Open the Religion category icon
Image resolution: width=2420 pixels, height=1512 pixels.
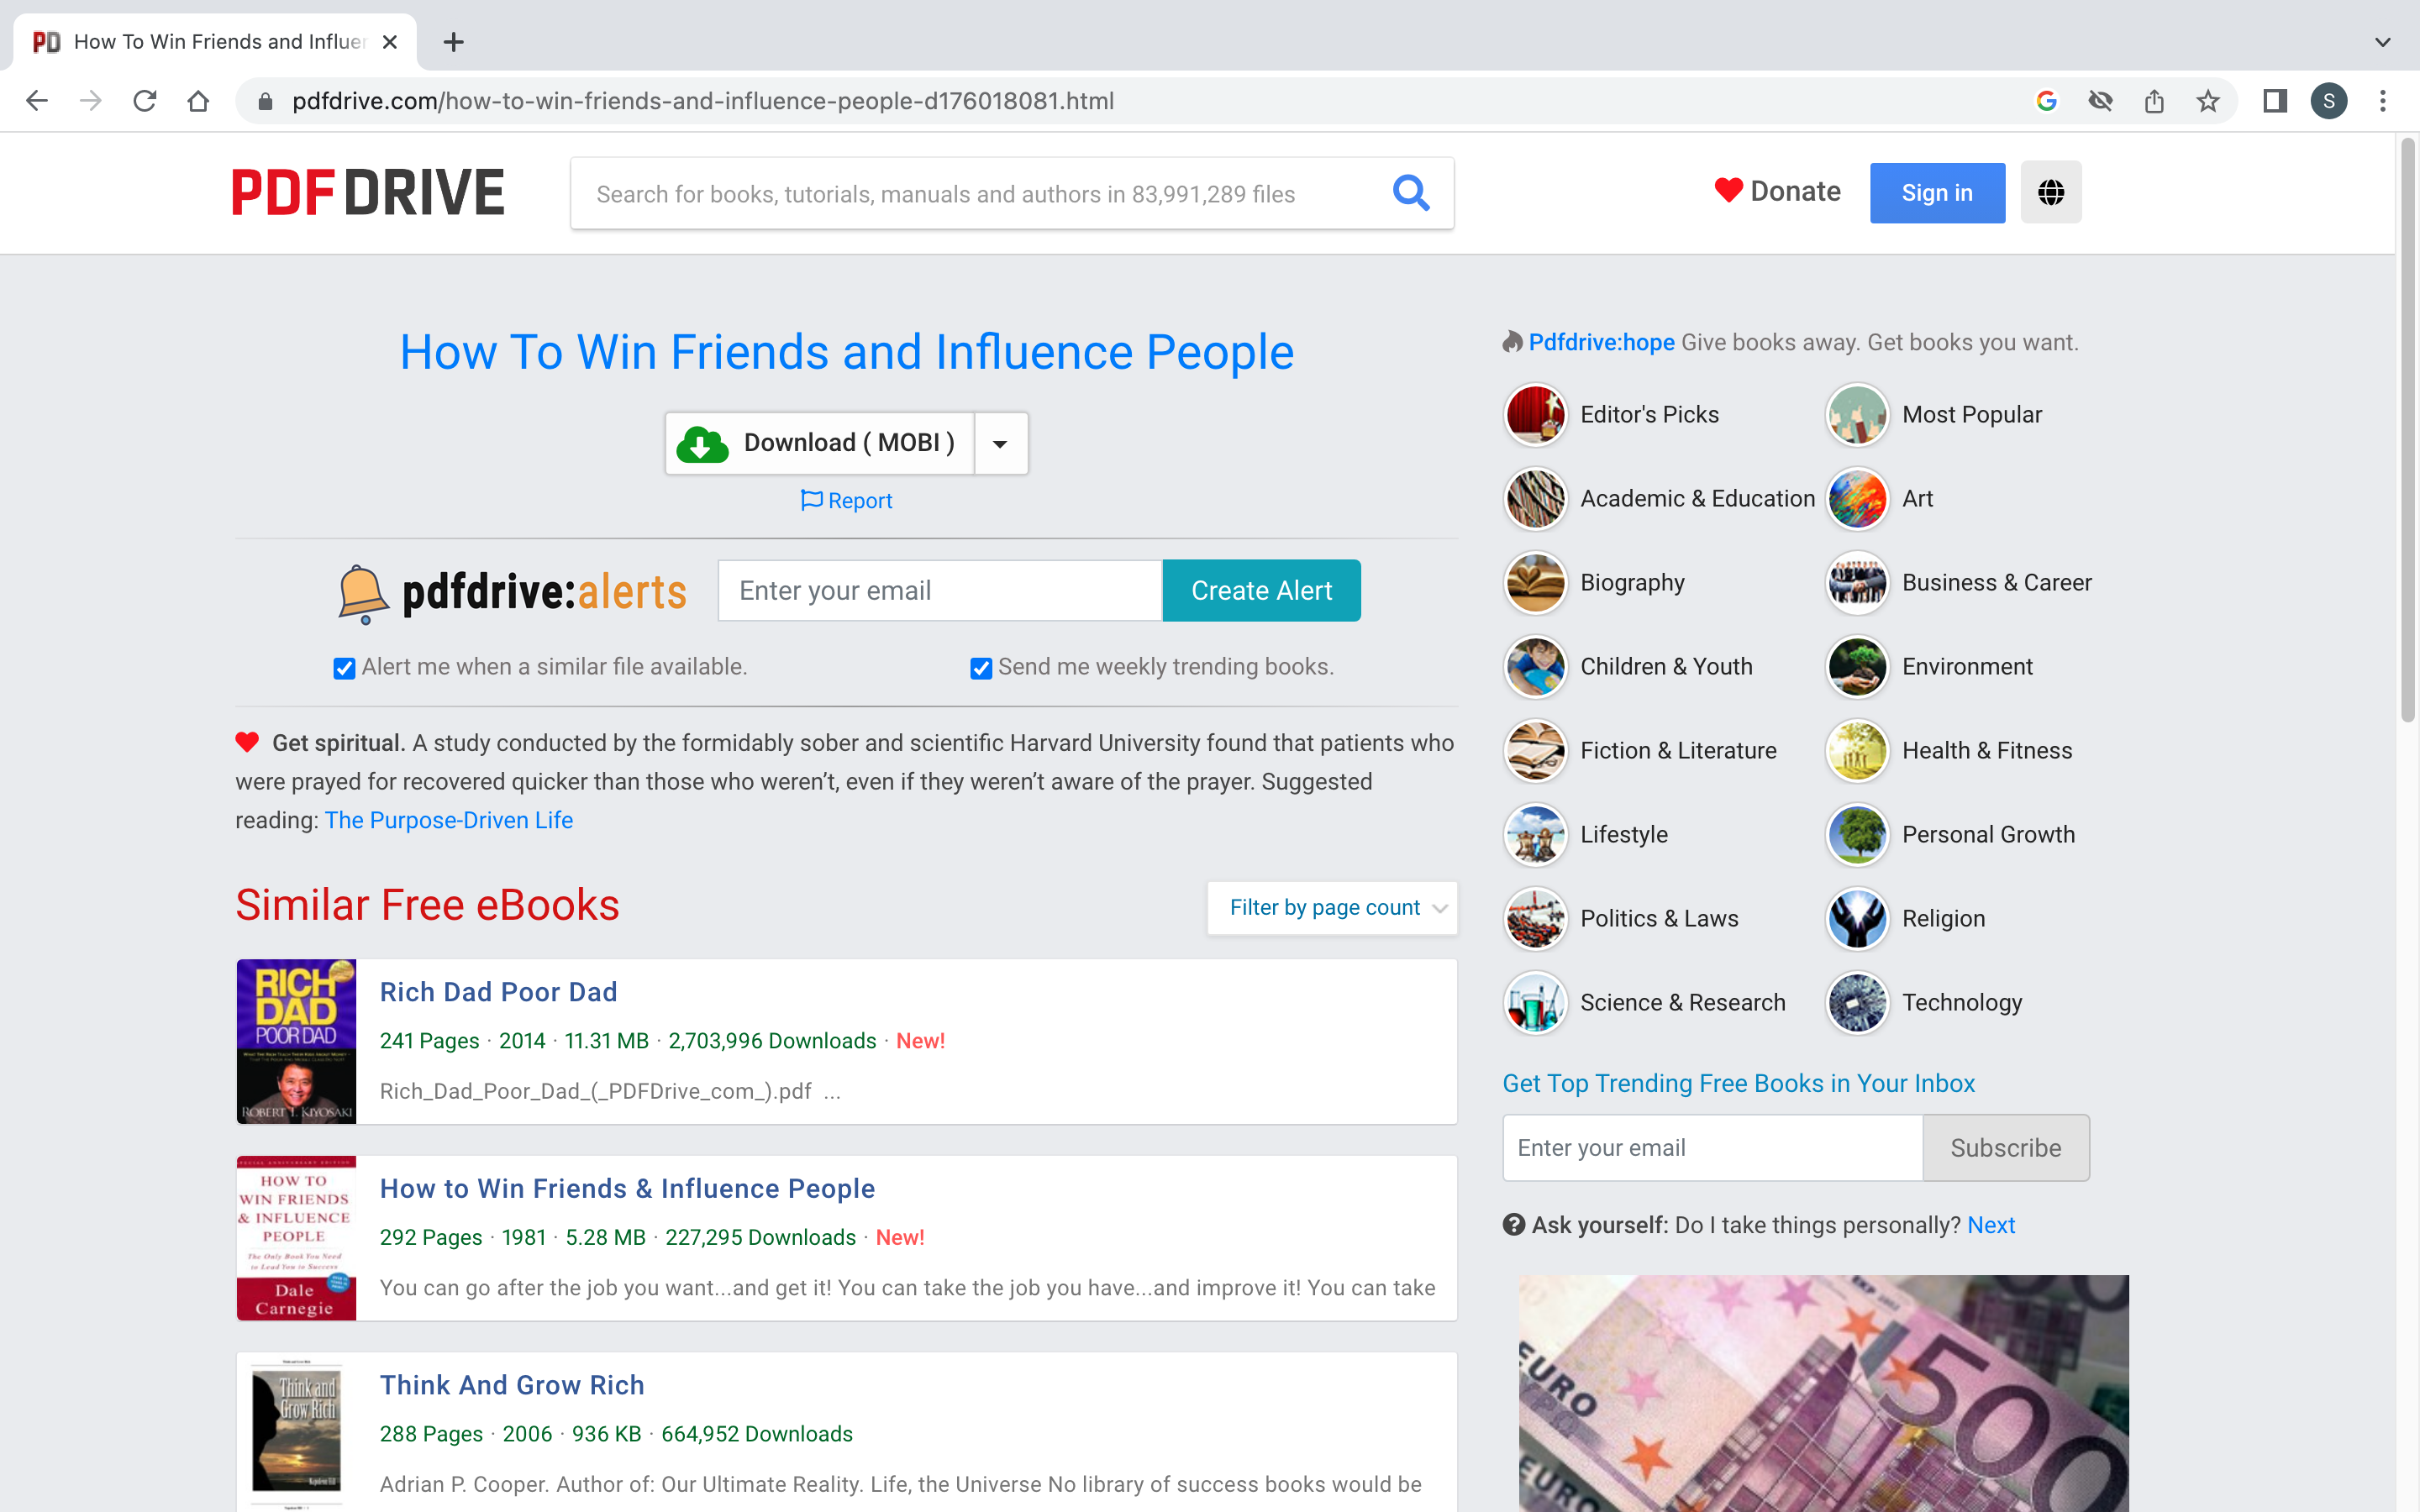1857,919
